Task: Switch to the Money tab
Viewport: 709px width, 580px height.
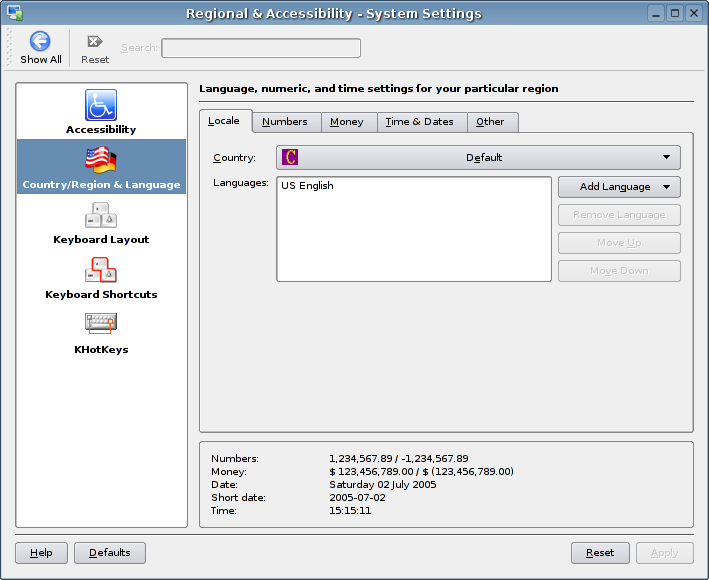Action: 347,122
